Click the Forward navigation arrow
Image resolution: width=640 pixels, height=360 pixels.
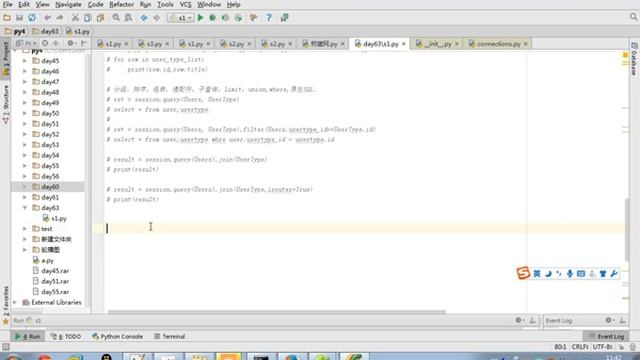[156, 18]
